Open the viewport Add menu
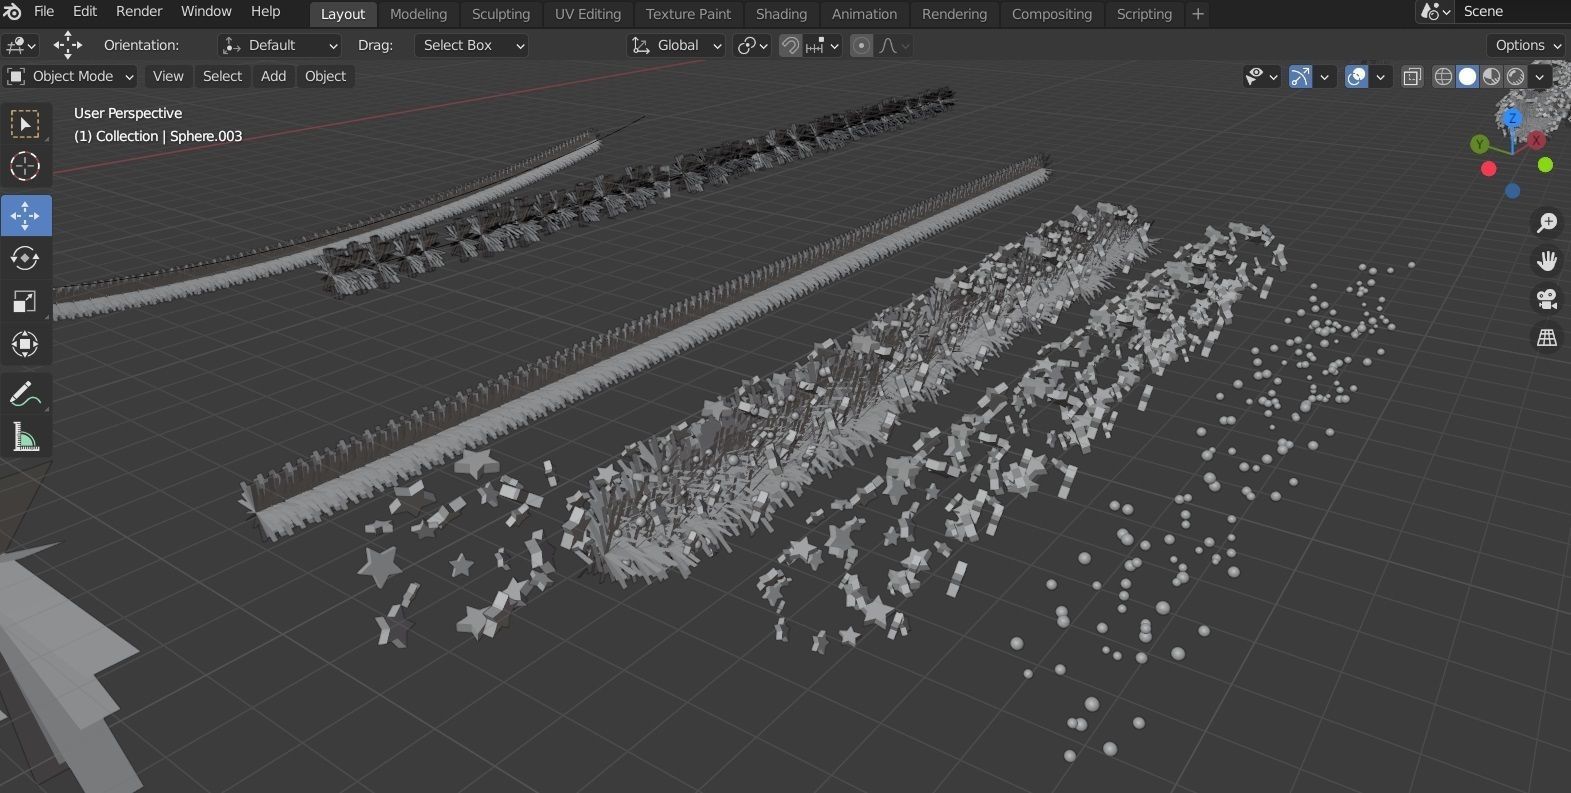Viewport: 1571px width, 793px height. [x=273, y=76]
